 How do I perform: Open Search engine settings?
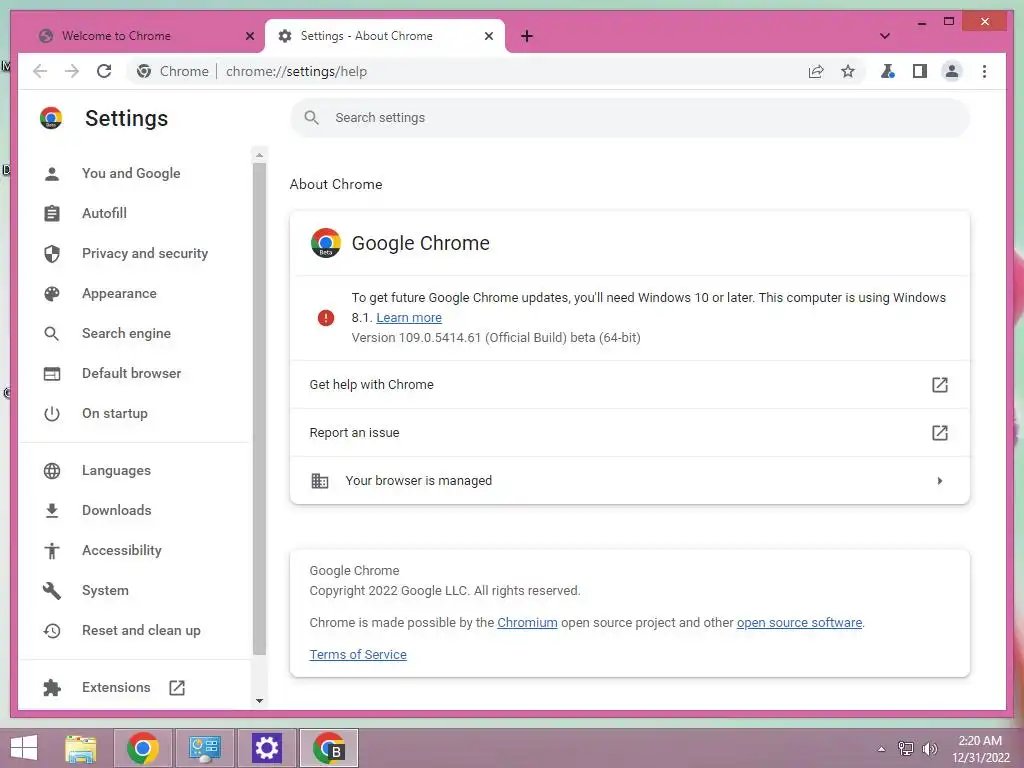(x=126, y=333)
